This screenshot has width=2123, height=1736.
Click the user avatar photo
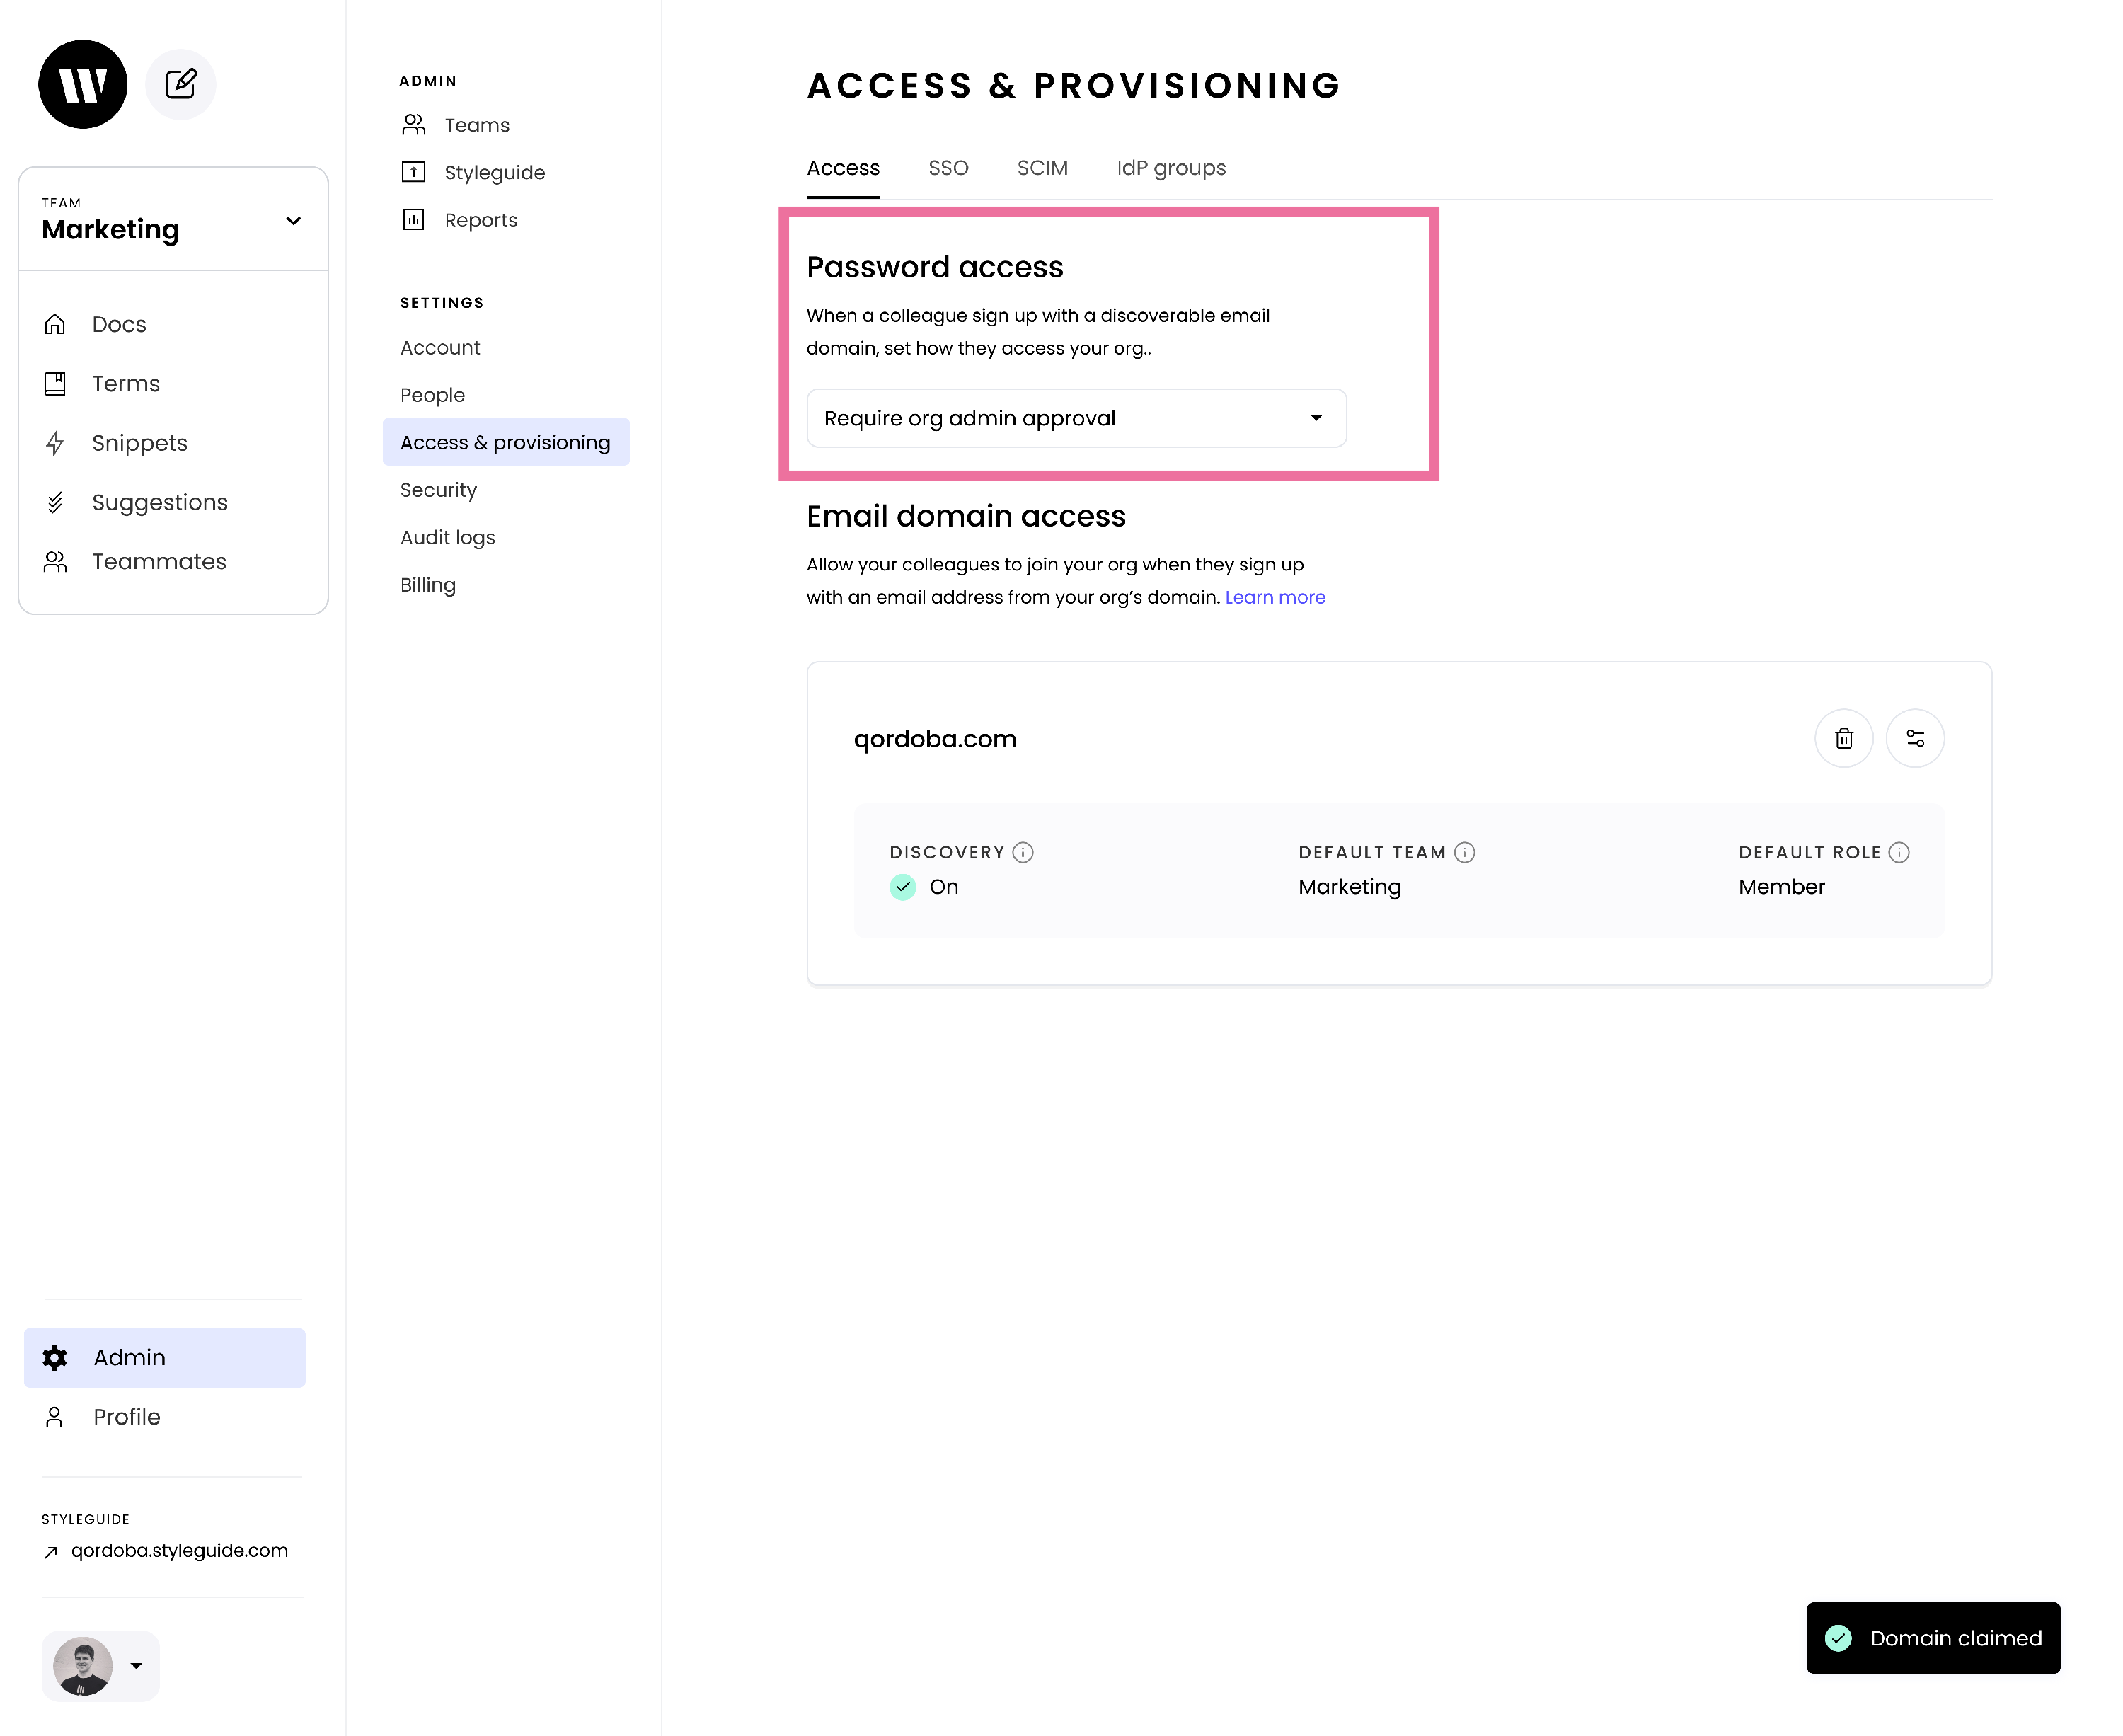tap(82, 1665)
